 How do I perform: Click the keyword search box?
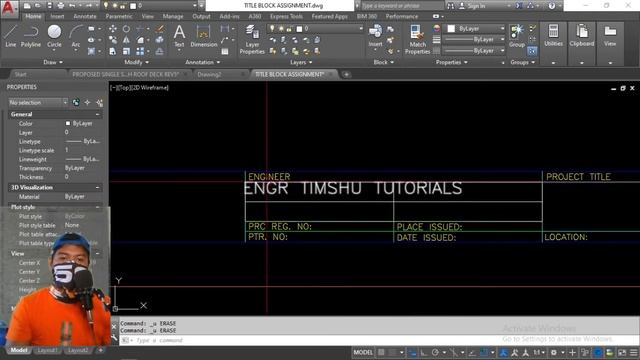coord(402,6)
